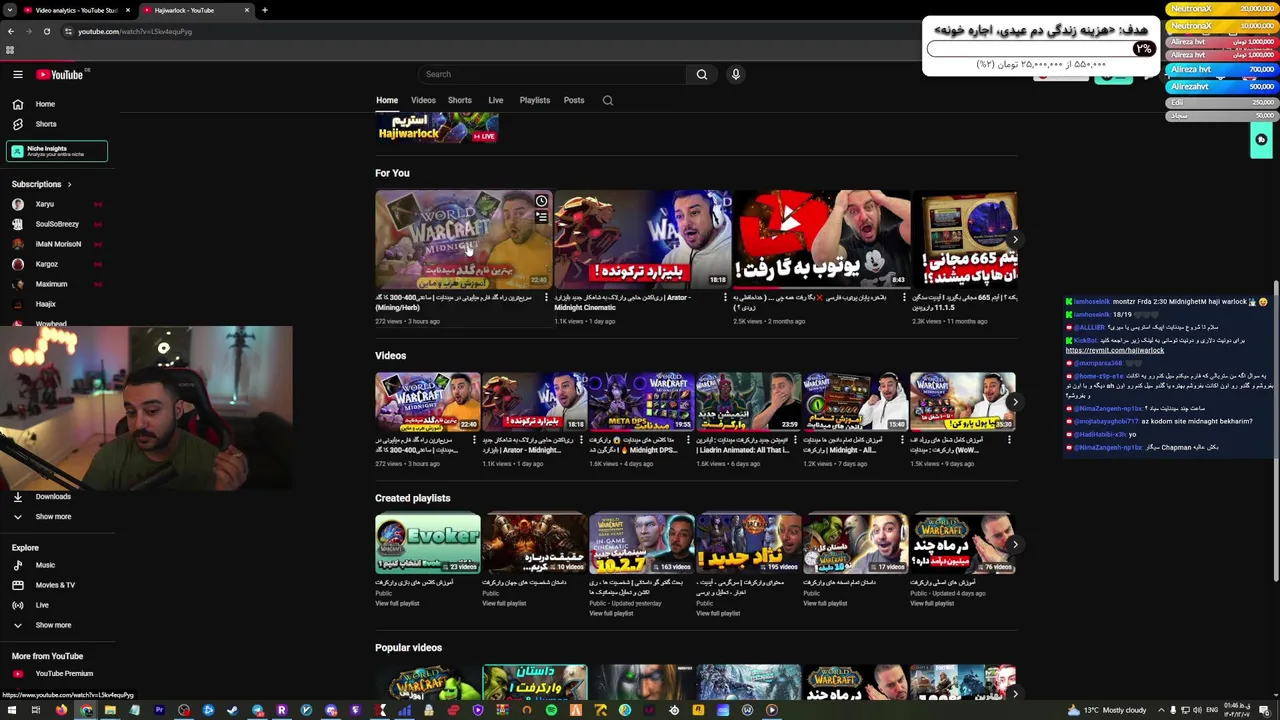The image size is (1280, 720).
Task: Open Steam from the taskbar
Action: click(x=232, y=710)
